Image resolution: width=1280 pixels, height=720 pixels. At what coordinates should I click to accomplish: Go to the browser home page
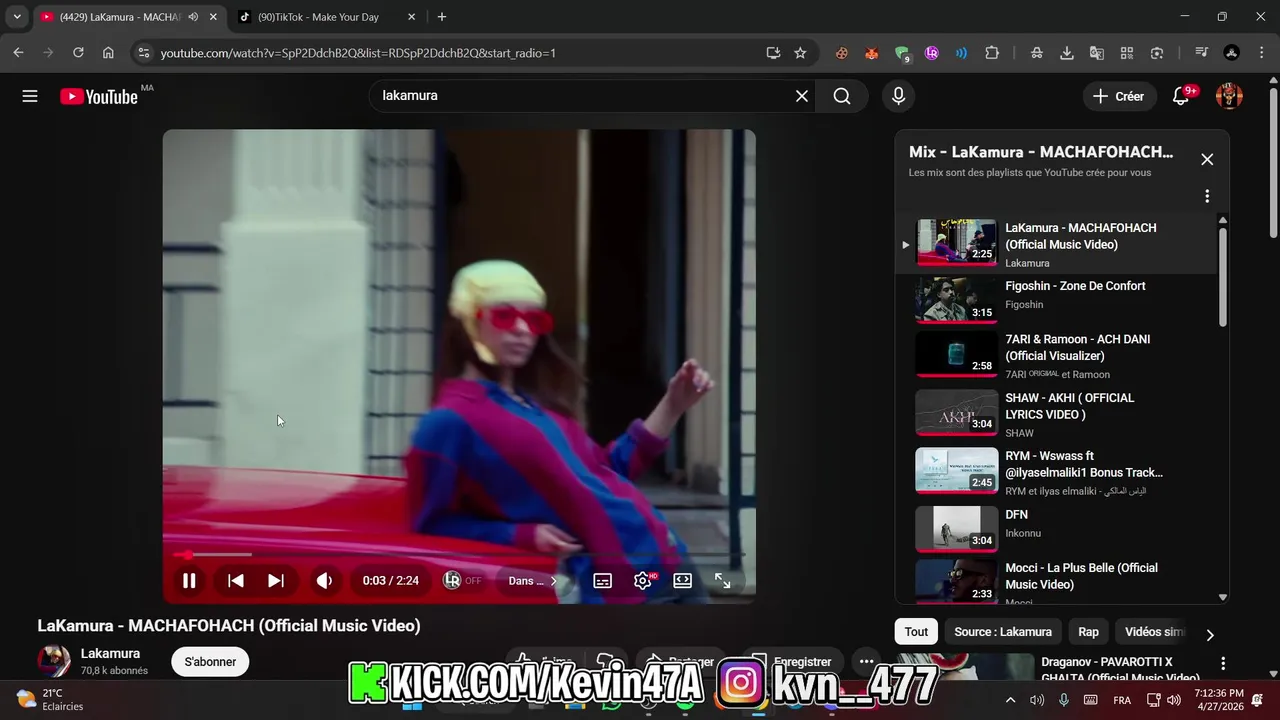[108, 53]
